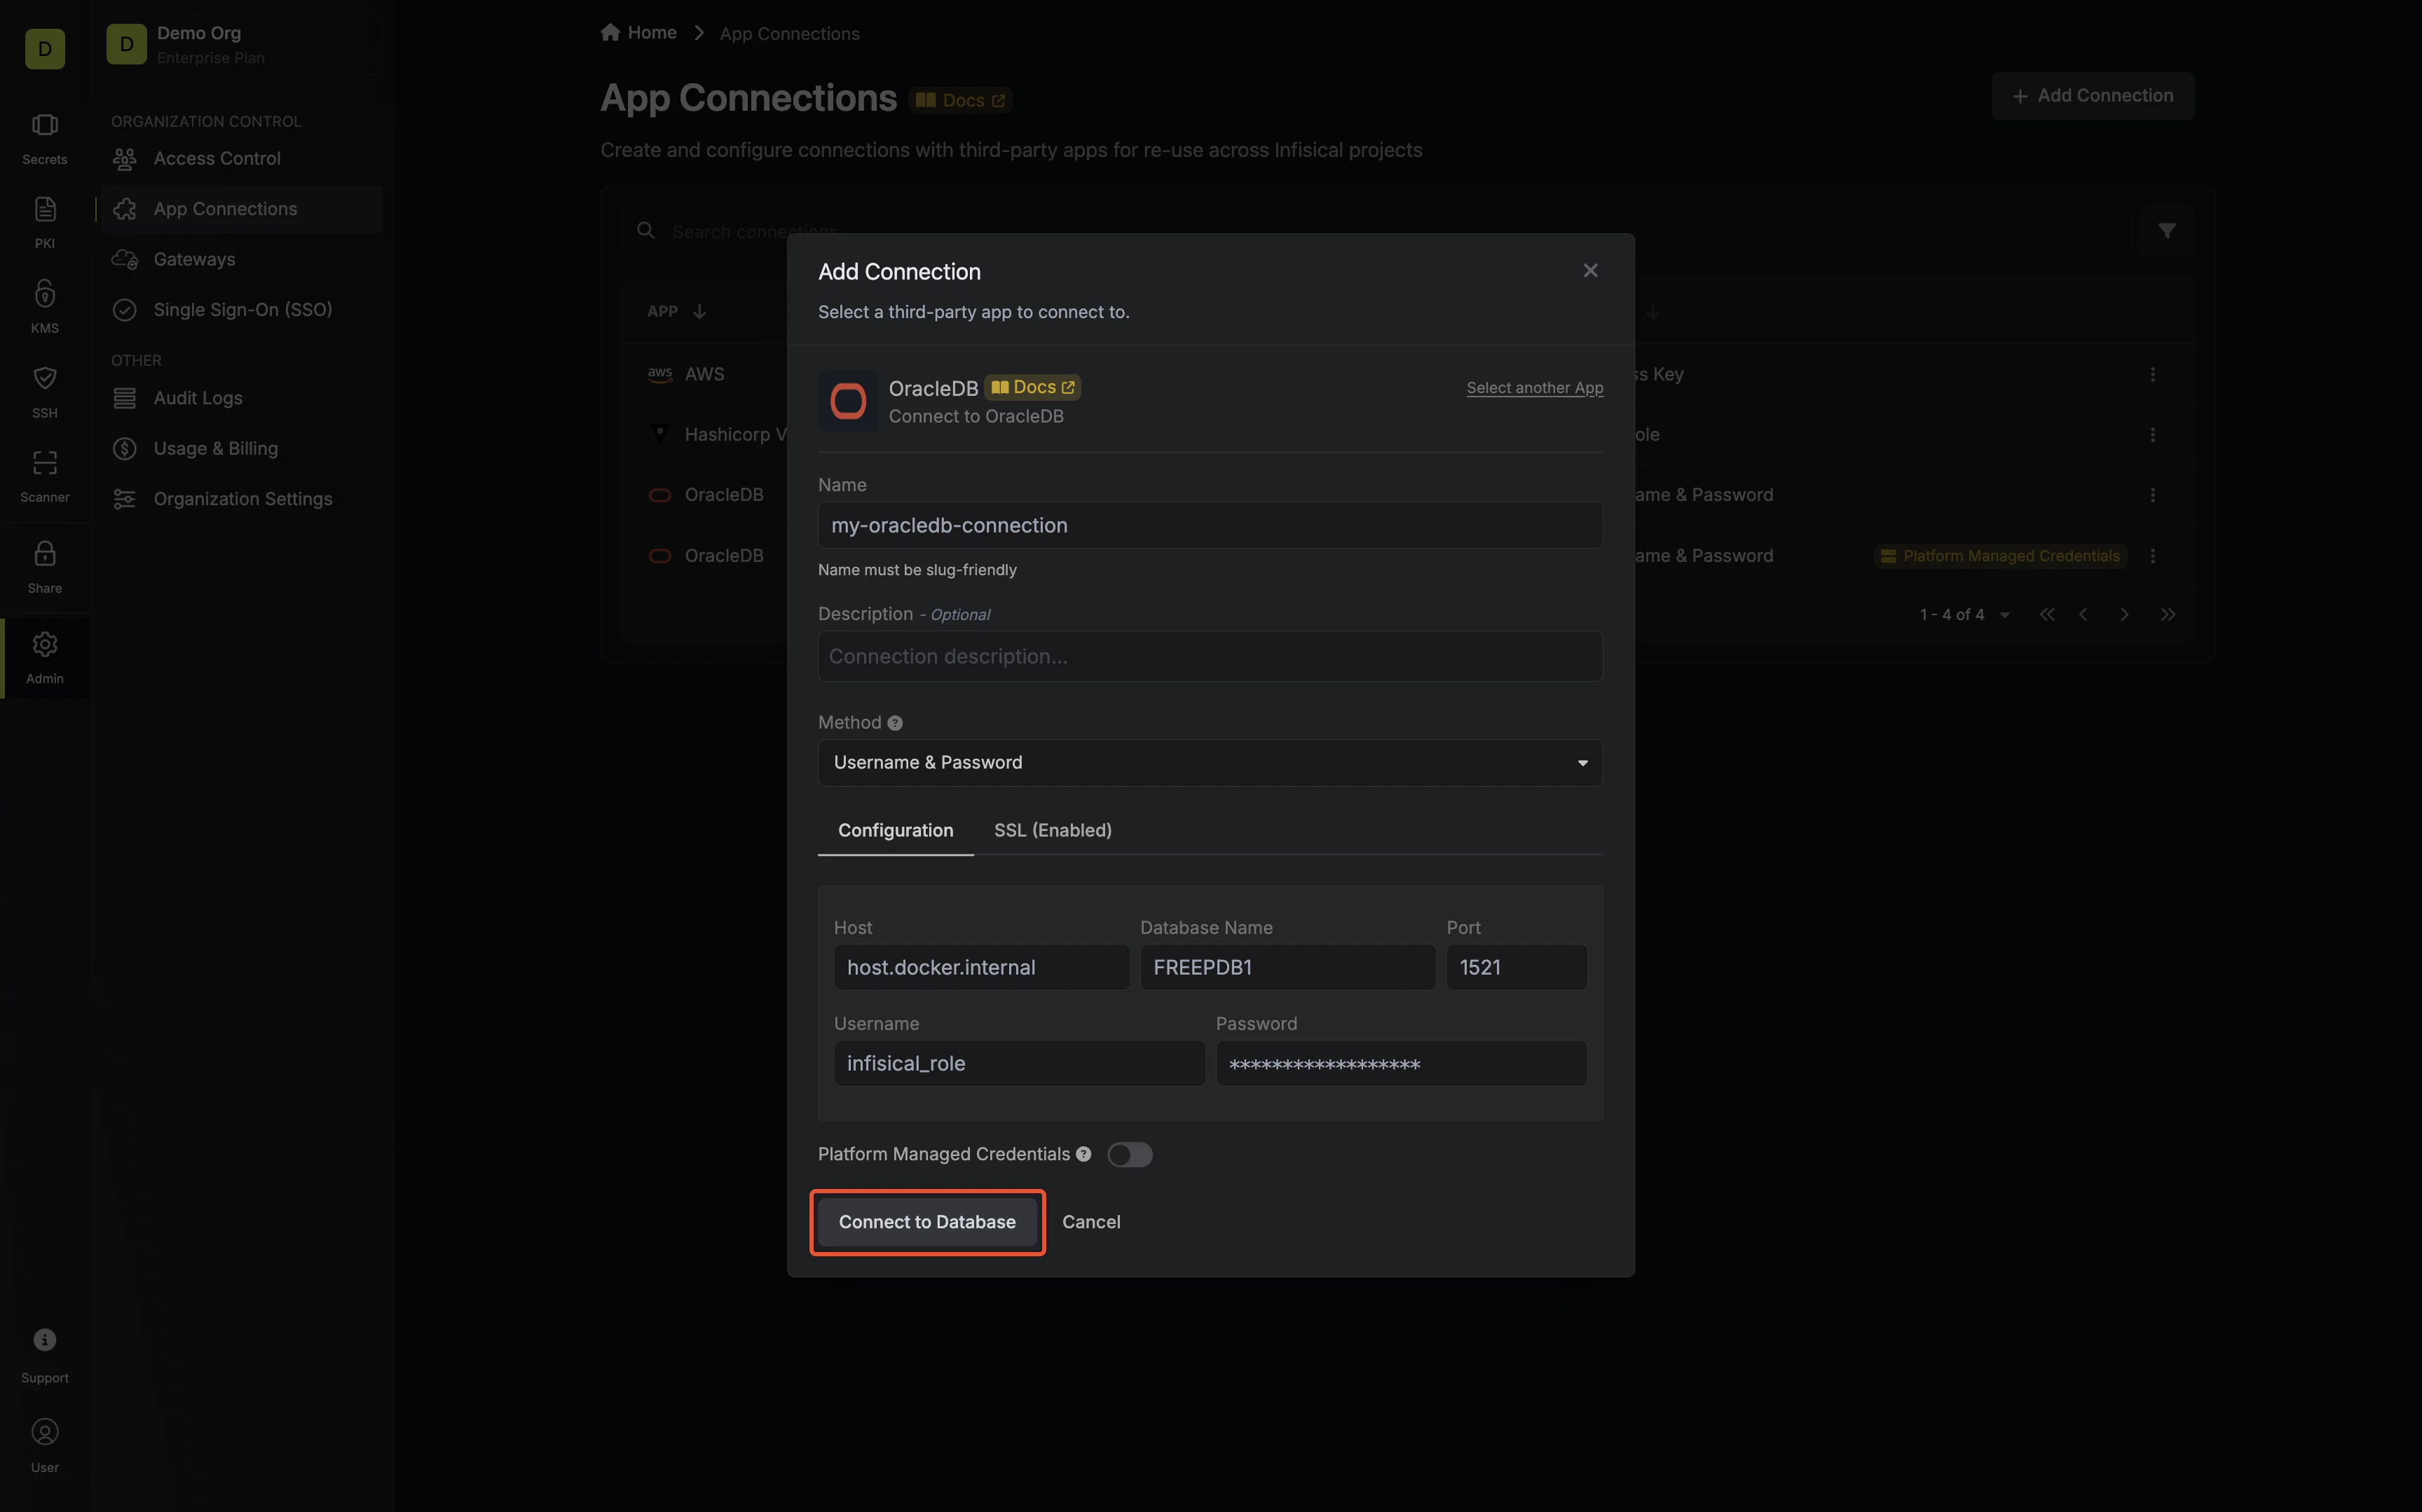Click Select another App link

click(x=1534, y=388)
